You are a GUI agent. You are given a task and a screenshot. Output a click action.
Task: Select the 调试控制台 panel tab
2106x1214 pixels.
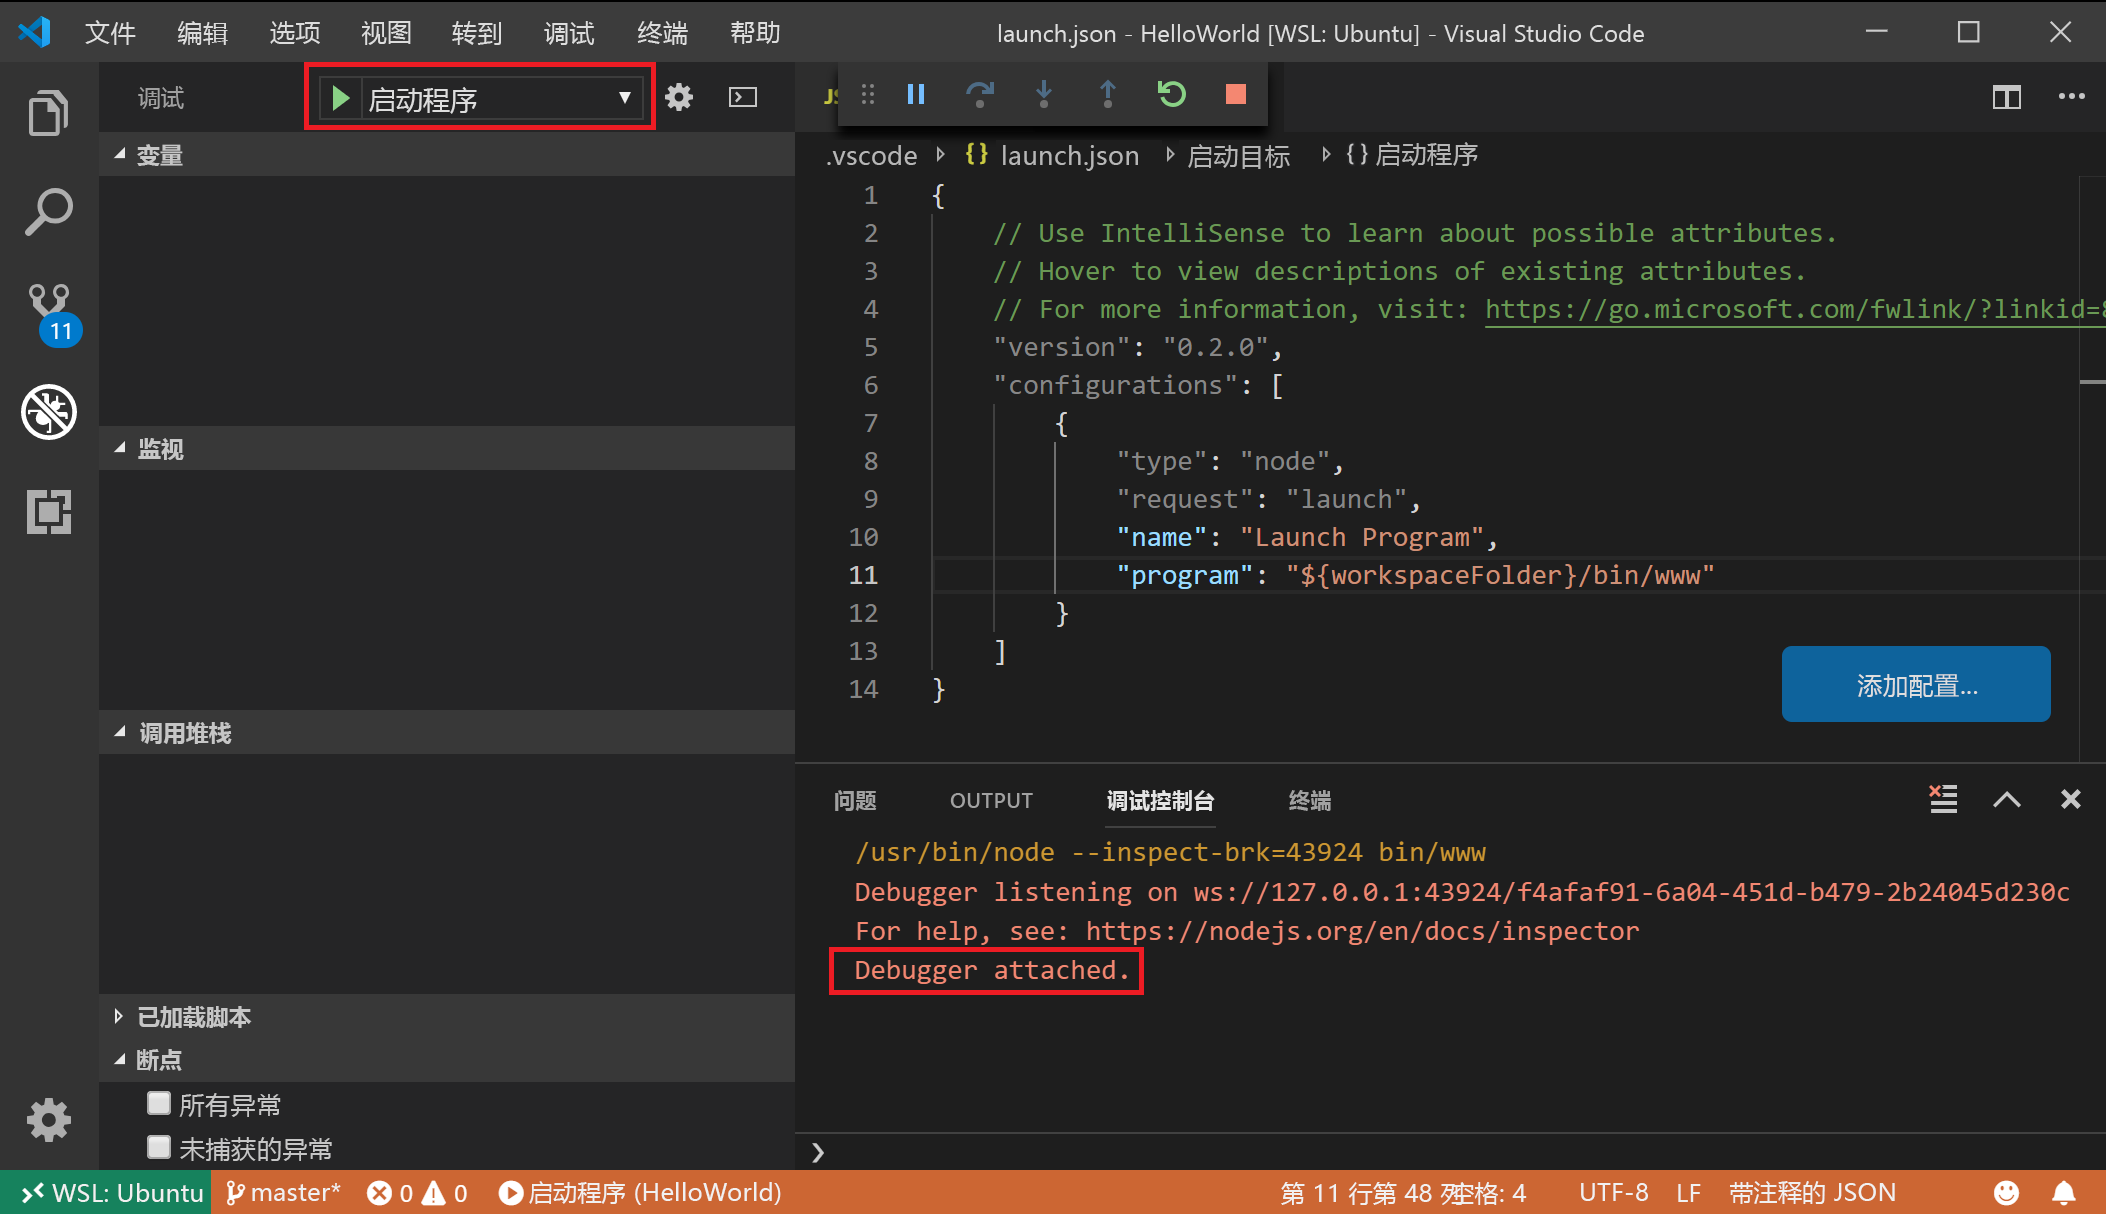(x=1160, y=800)
